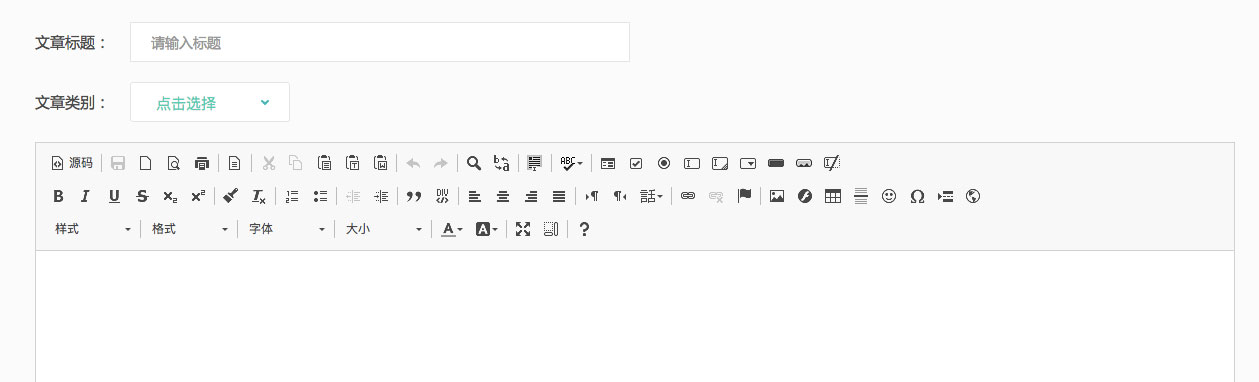This screenshot has width=1259, height=382.
Task: Justify the text alignment
Action: (x=559, y=196)
